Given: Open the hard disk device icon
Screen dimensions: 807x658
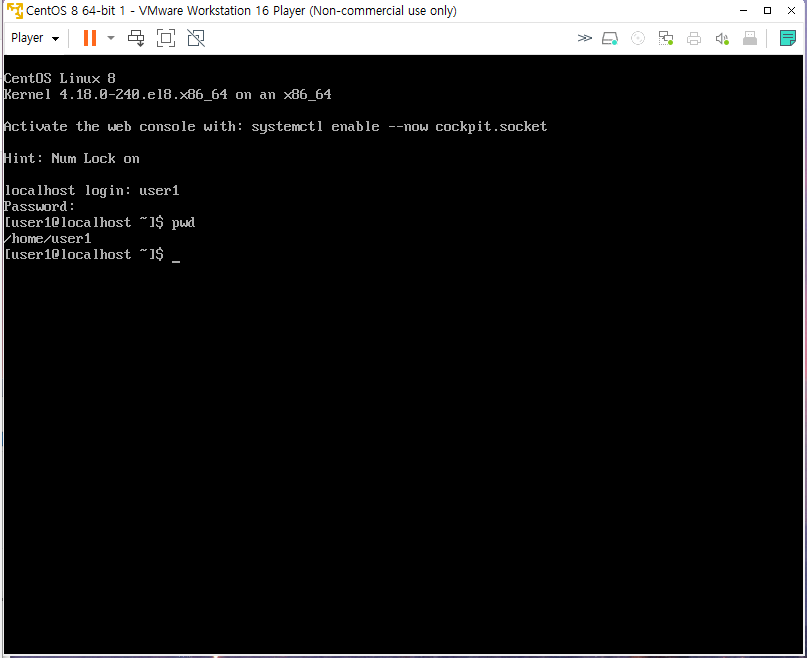Looking at the screenshot, I should [x=610, y=38].
